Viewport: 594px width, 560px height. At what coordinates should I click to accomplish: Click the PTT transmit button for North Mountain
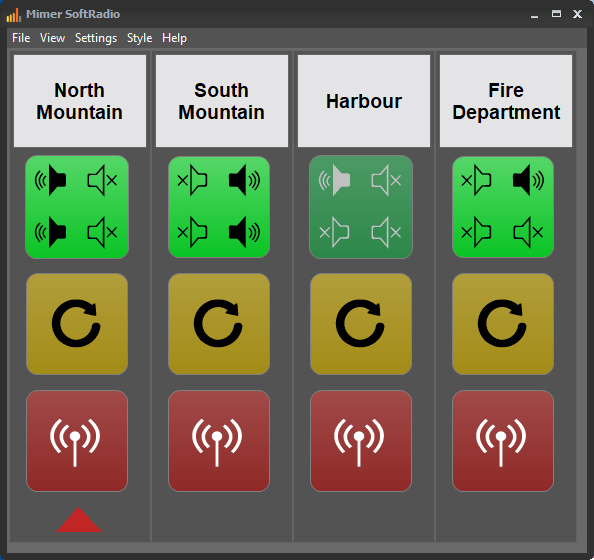(x=77, y=441)
